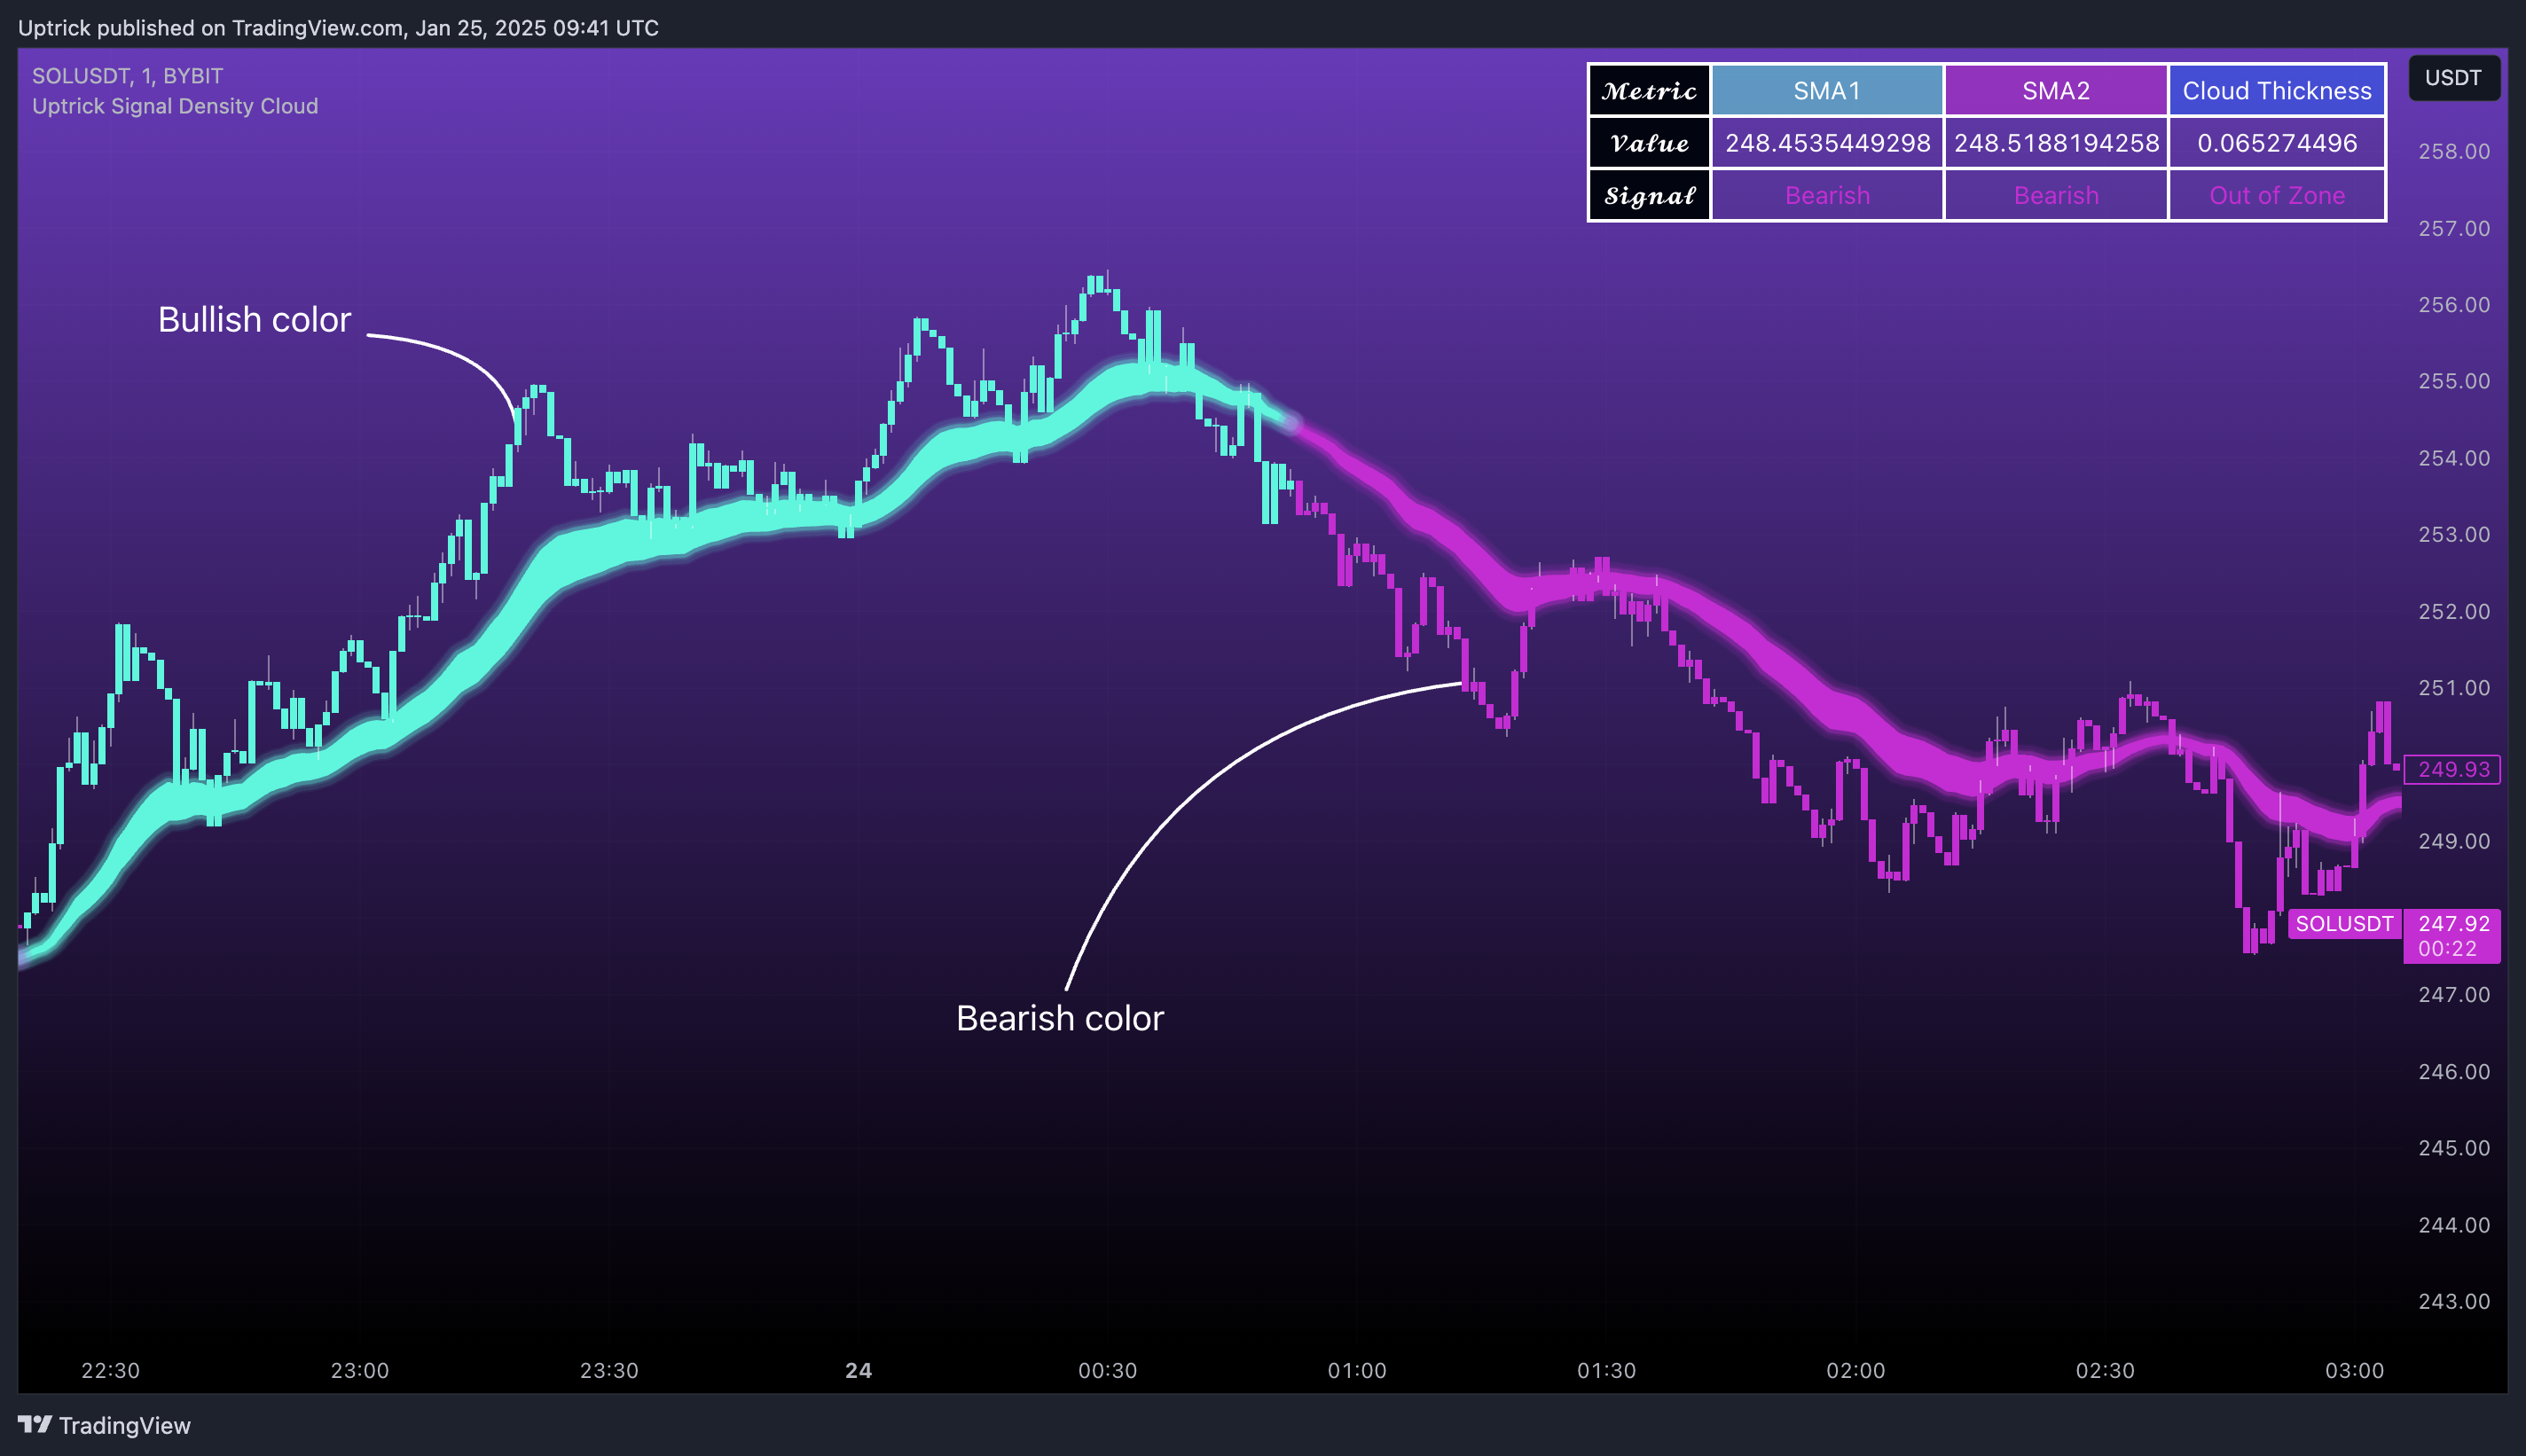
Task: Click the Cloud Thickness header cell
Action: click(x=2277, y=91)
